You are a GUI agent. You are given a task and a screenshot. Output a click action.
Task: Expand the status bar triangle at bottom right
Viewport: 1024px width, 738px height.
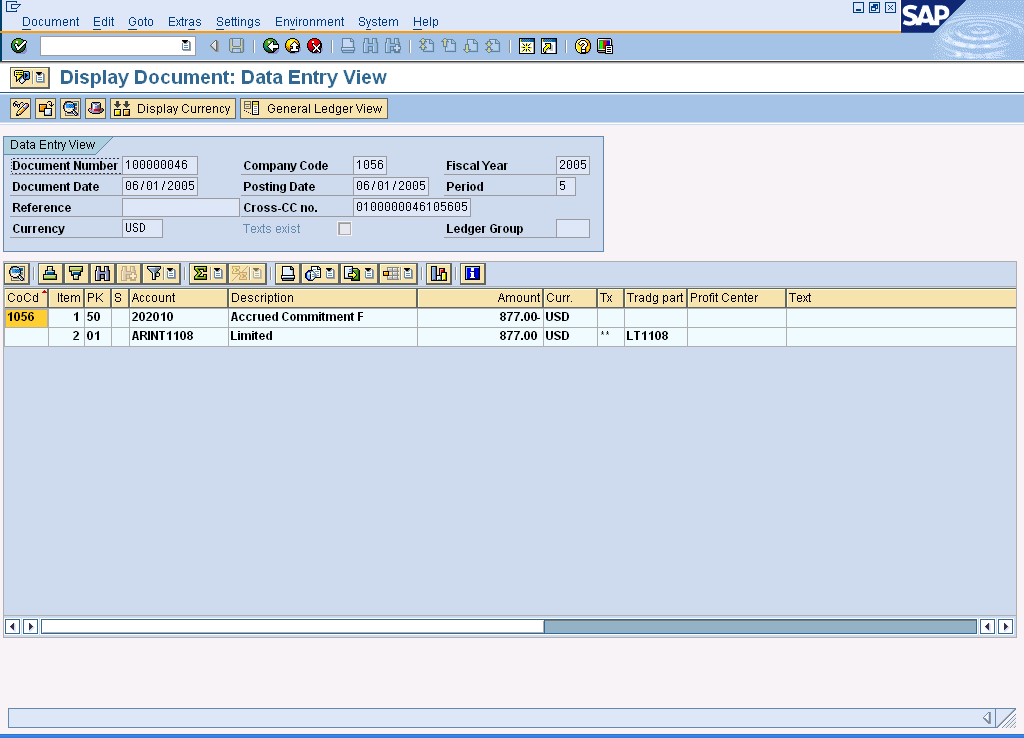point(987,718)
